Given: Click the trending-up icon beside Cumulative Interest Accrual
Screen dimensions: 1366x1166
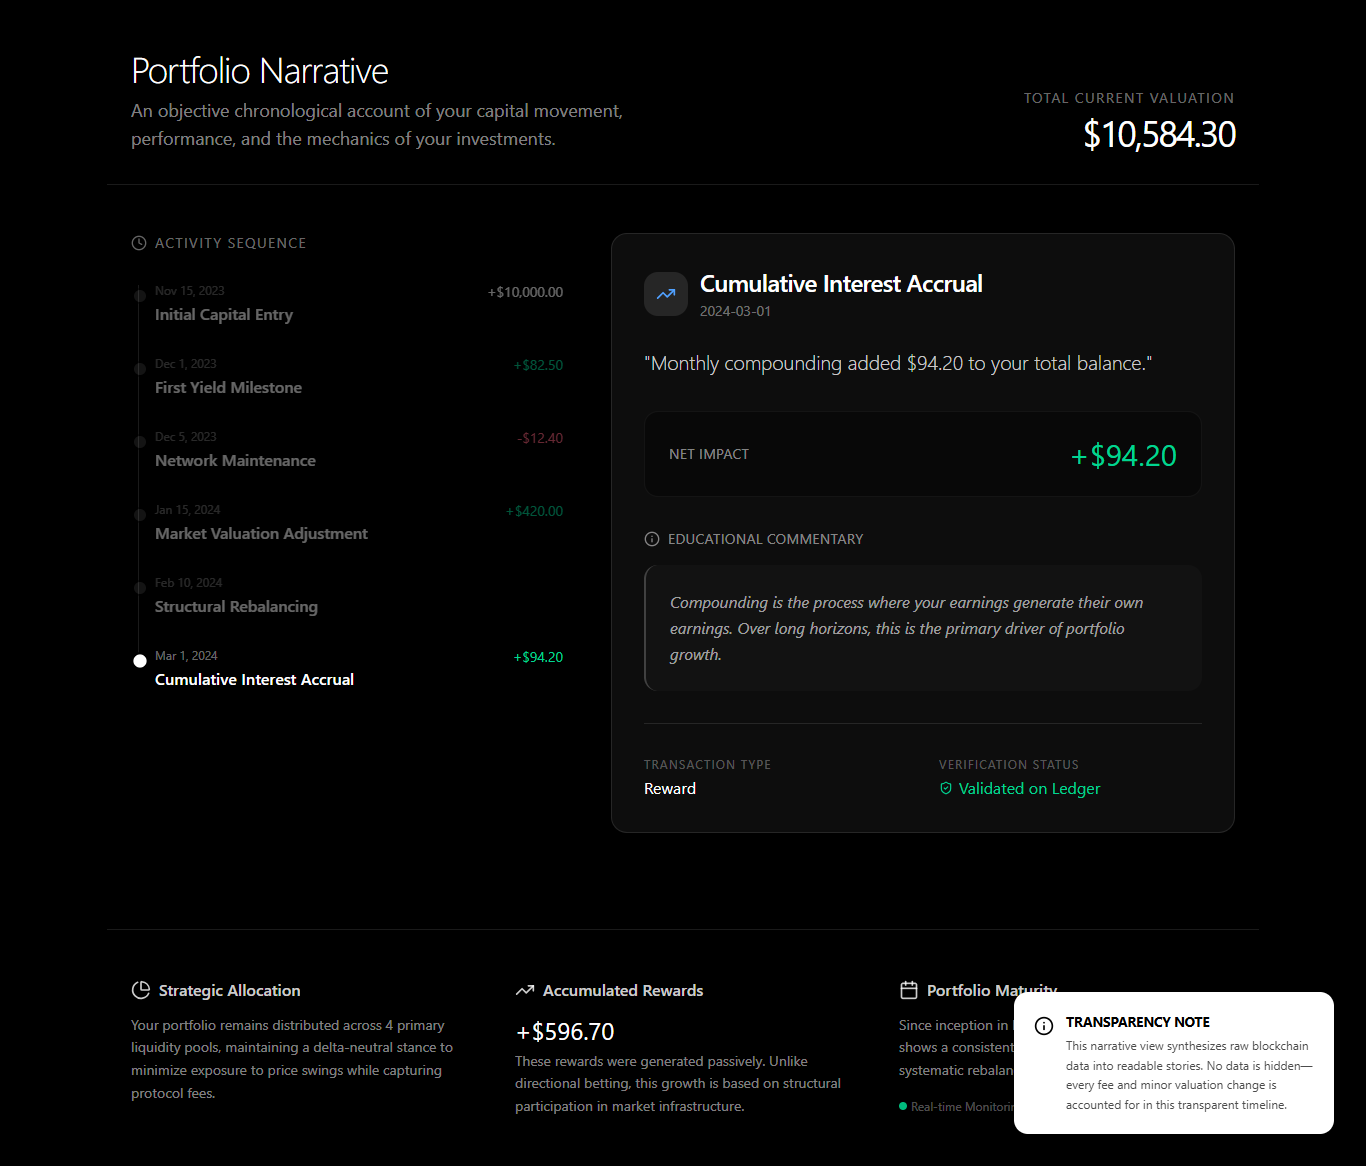Looking at the screenshot, I should coord(666,294).
